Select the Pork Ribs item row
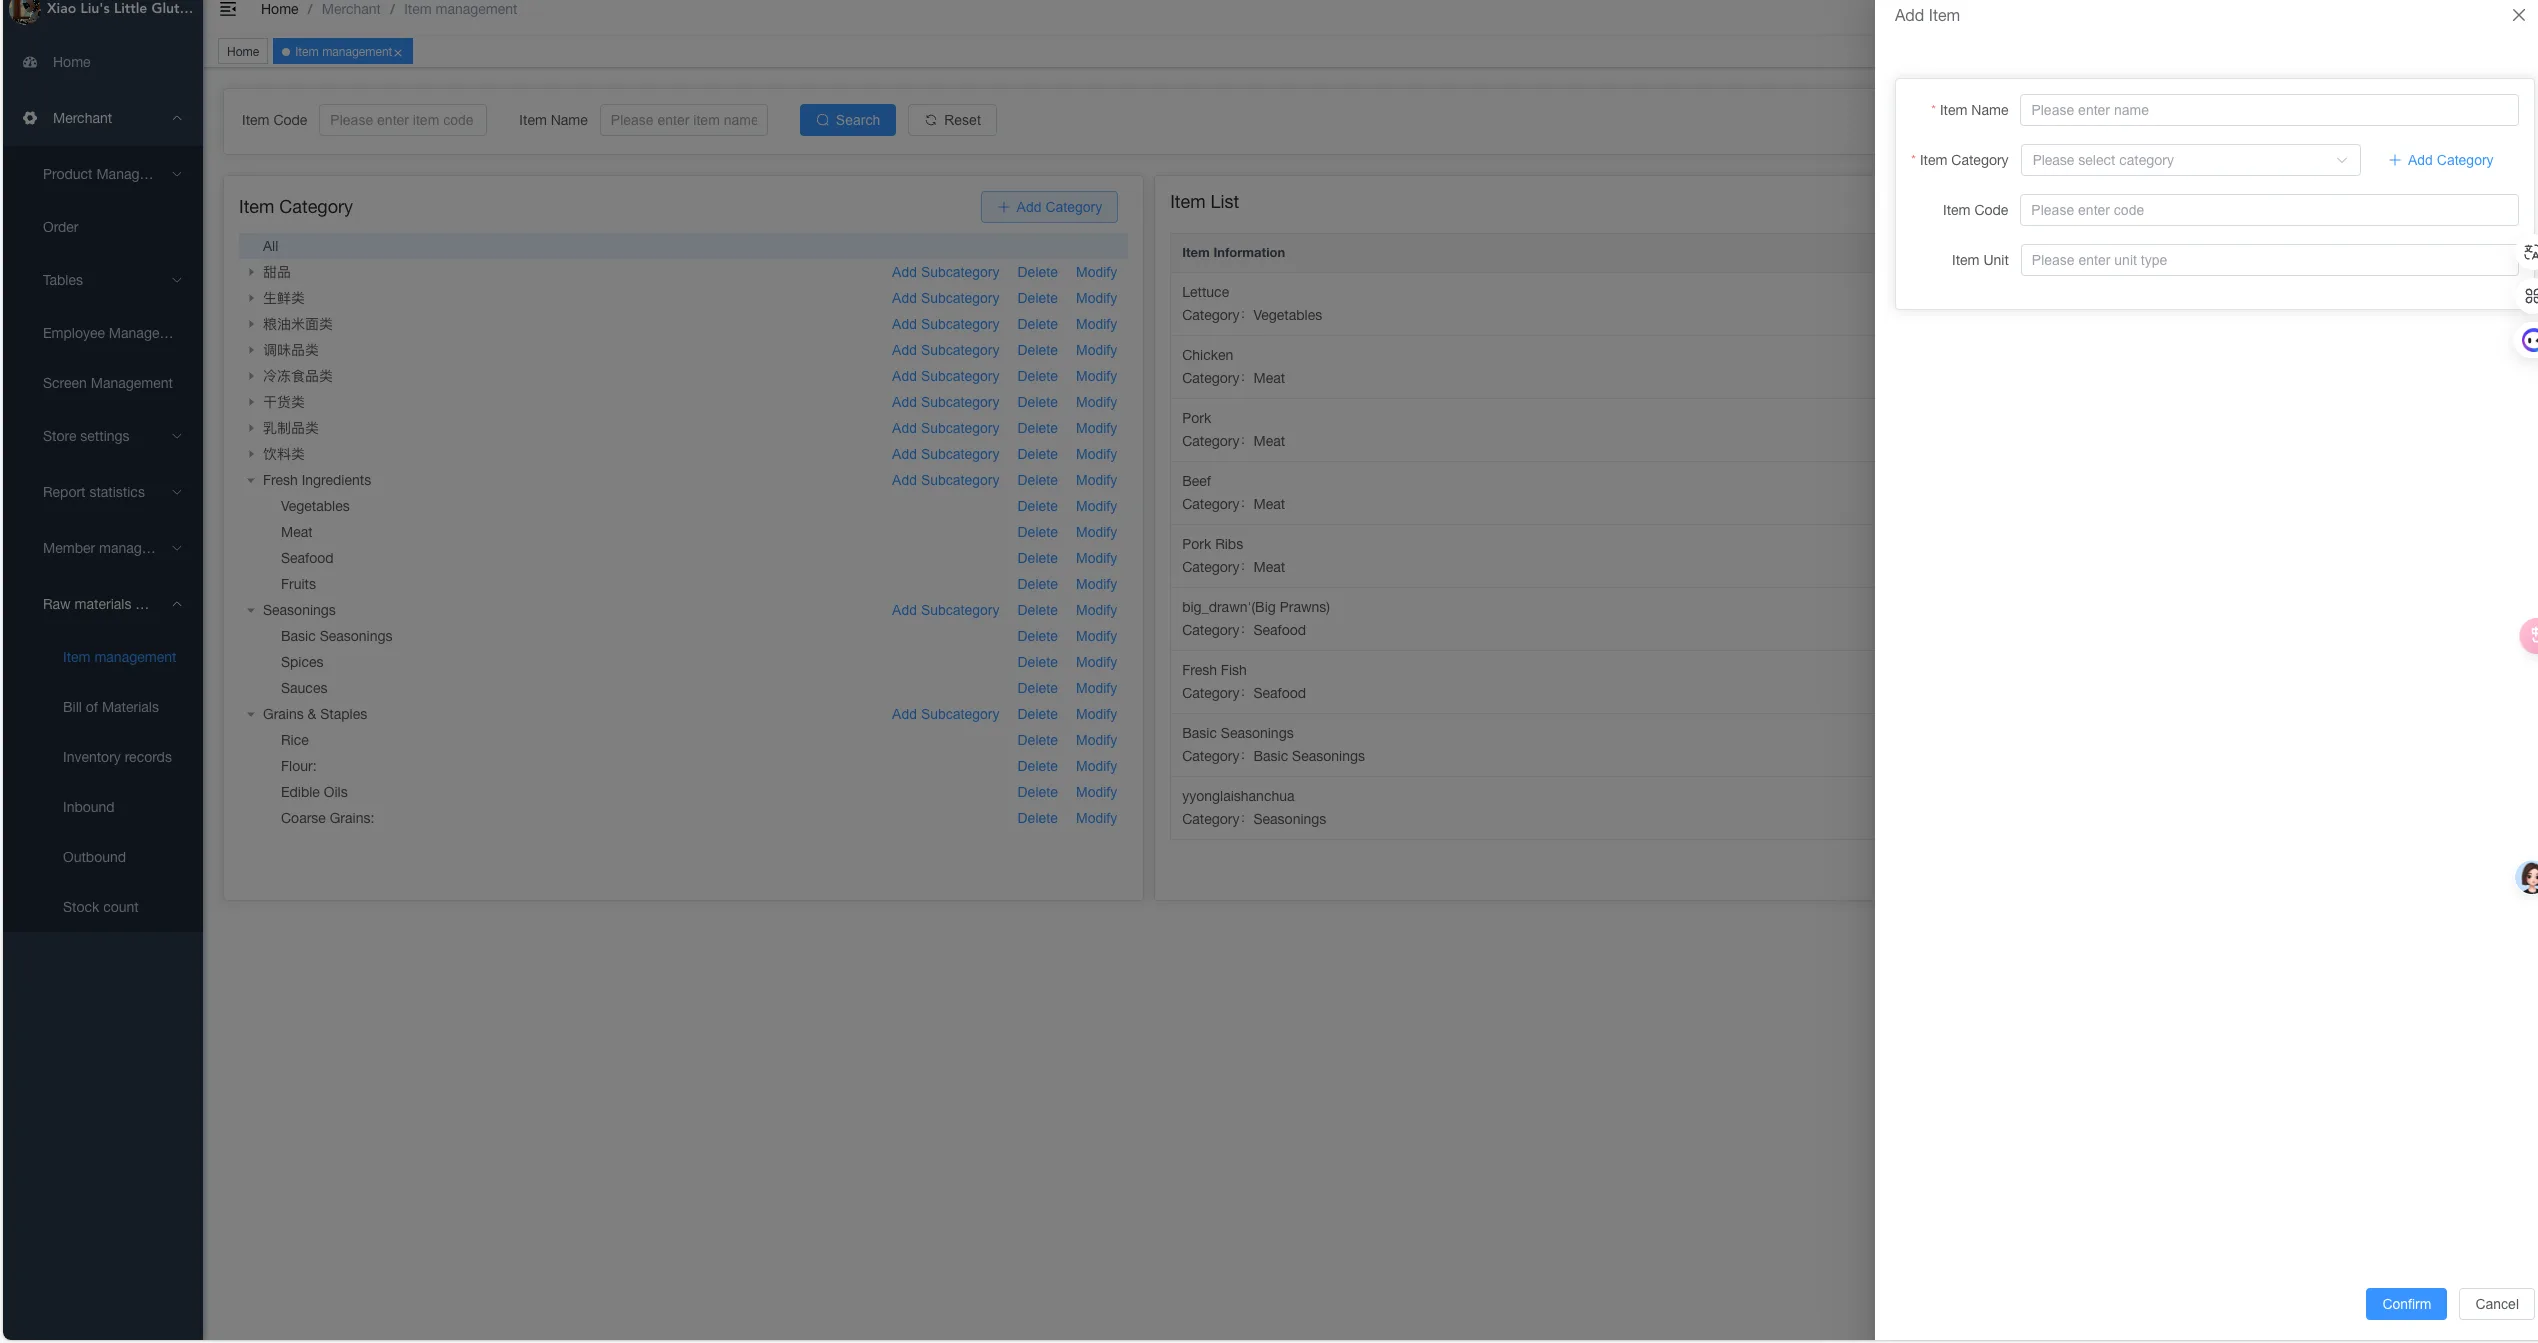This screenshot has width=2538, height=1343. [x=1522, y=556]
